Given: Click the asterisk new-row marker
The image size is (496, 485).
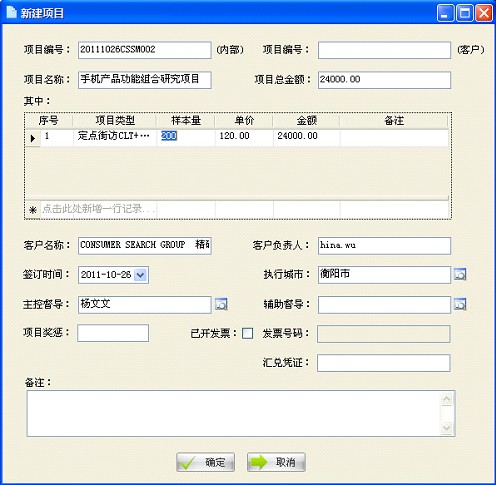Looking at the screenshot, I should (x=33, y=210).
